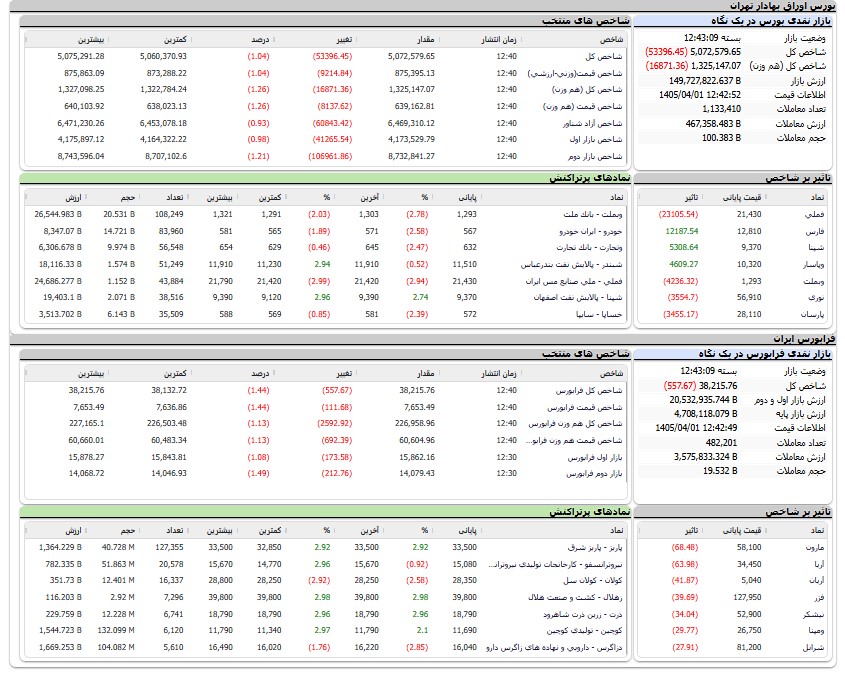Select the شاخص کل فرابورس index row
Image resolution: width=845 pixels, height=674 pixels.
point(325,390)
